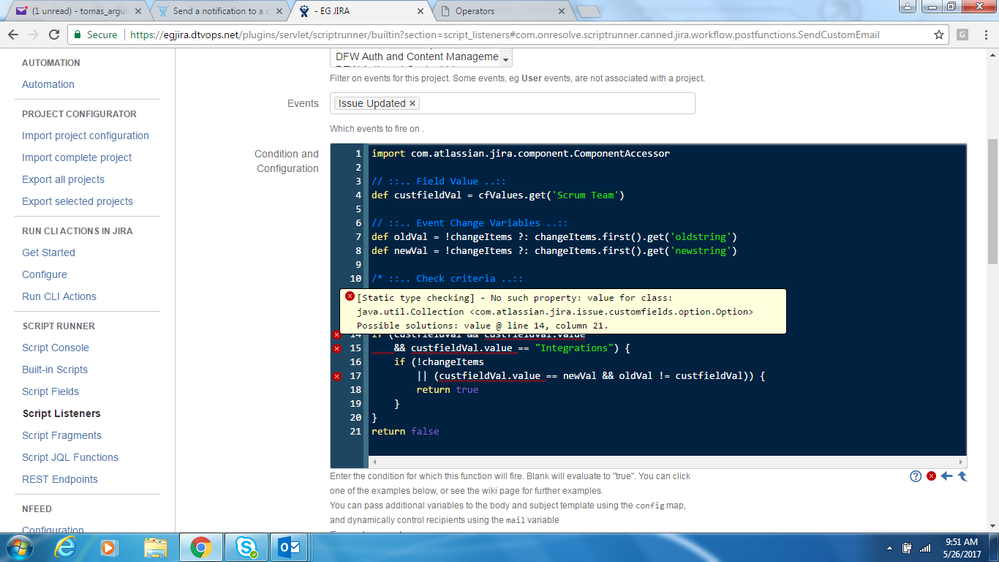Switch to the Operators tab
999x562 pixels.
tap(502, 11)
